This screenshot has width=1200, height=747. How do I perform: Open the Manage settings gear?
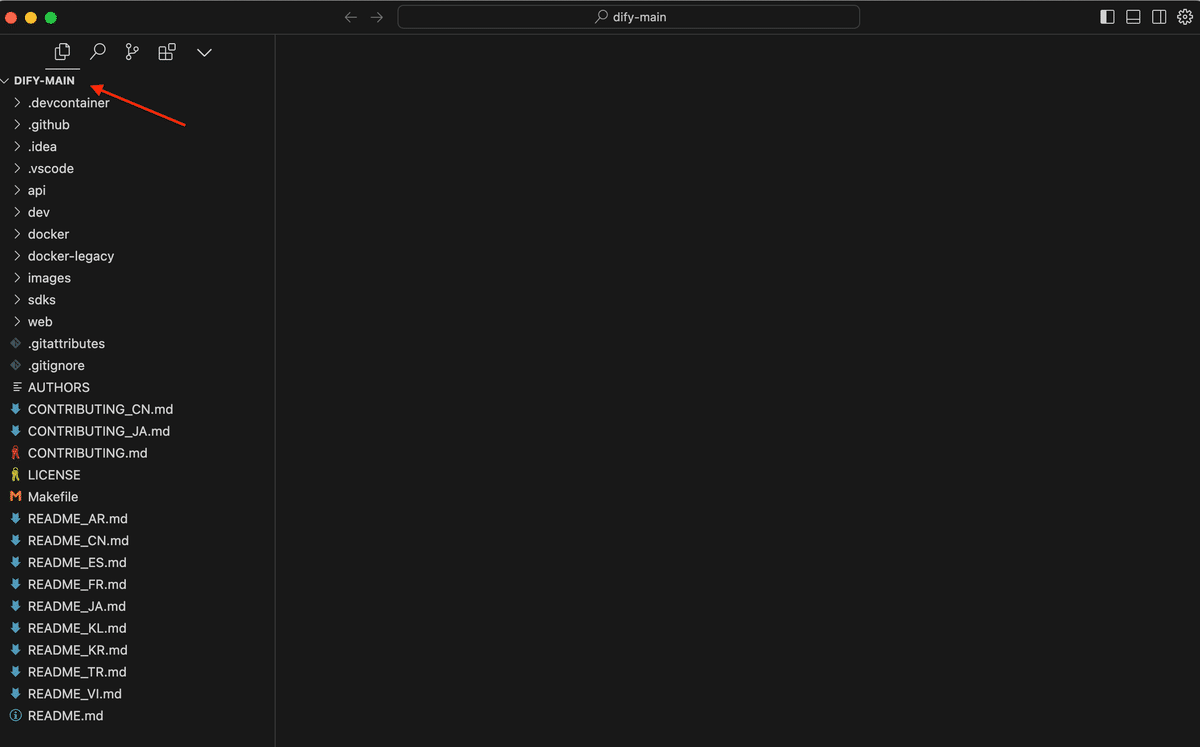1184,17
